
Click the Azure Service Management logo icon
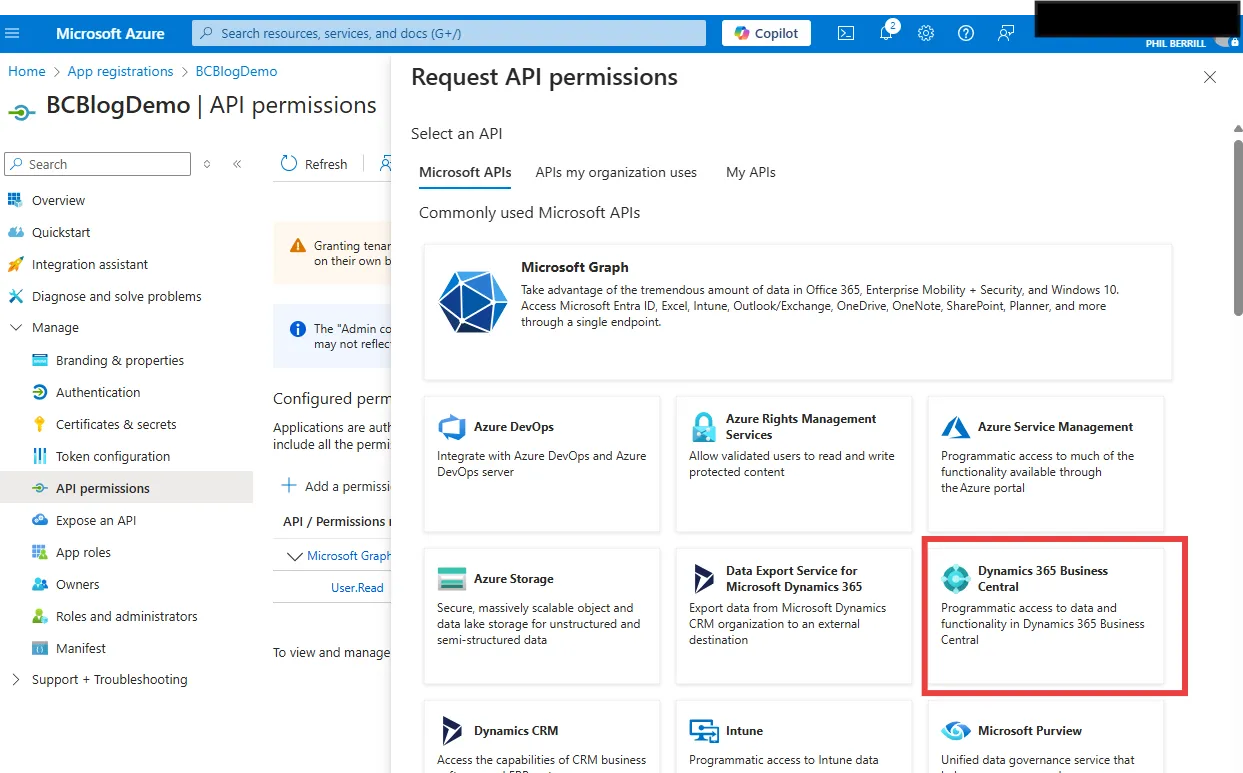956,427
